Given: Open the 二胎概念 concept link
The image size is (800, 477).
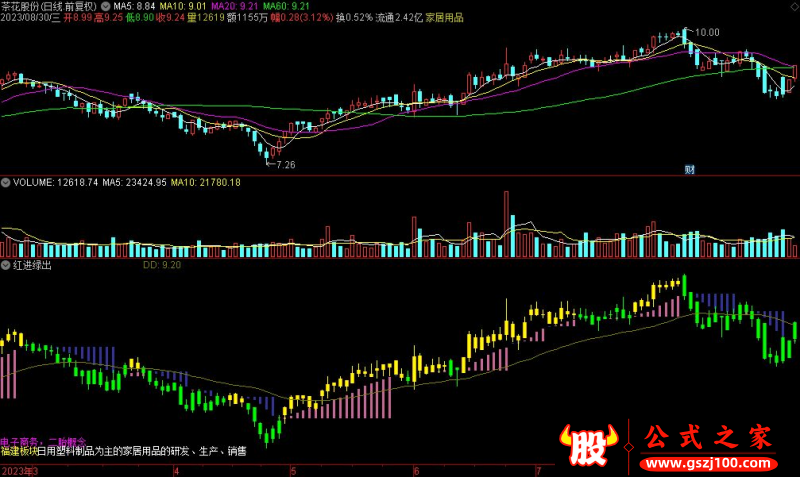Looking at the screenshot, I should tap(67, 442).
